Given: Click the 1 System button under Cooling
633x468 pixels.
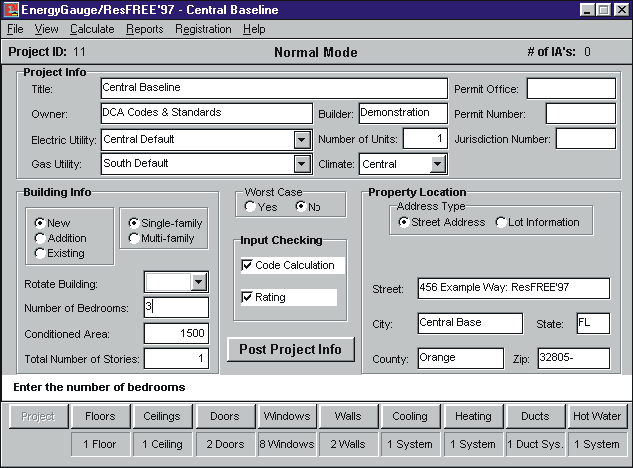Looking at the screenshot, I should tap(410, 444).
